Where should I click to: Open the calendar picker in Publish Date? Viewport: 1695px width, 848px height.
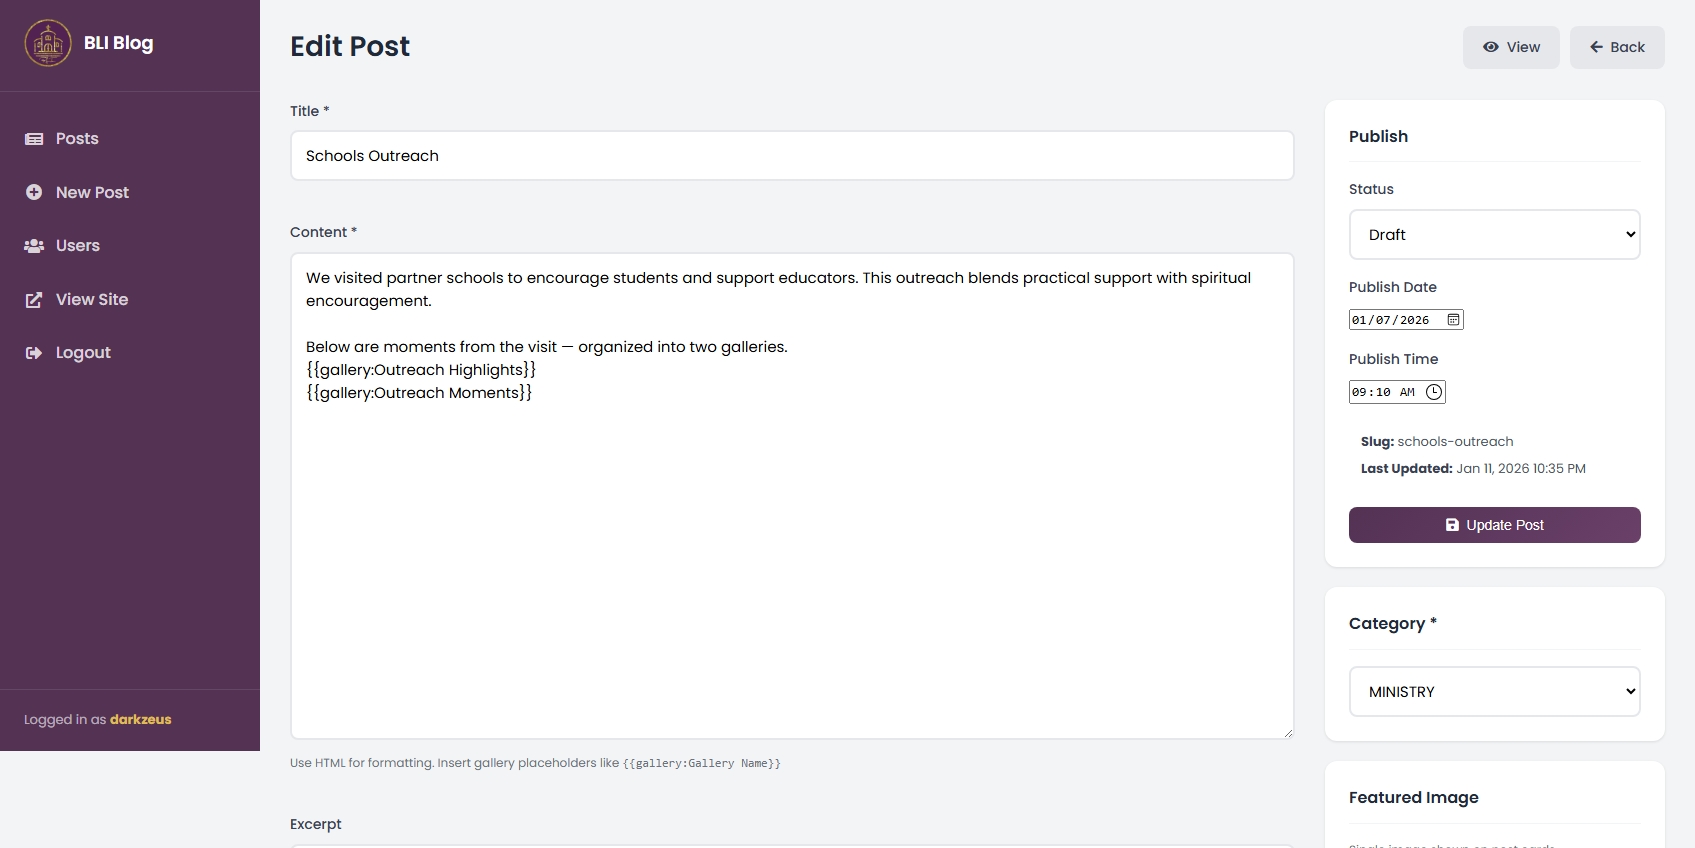point(1453,320)
